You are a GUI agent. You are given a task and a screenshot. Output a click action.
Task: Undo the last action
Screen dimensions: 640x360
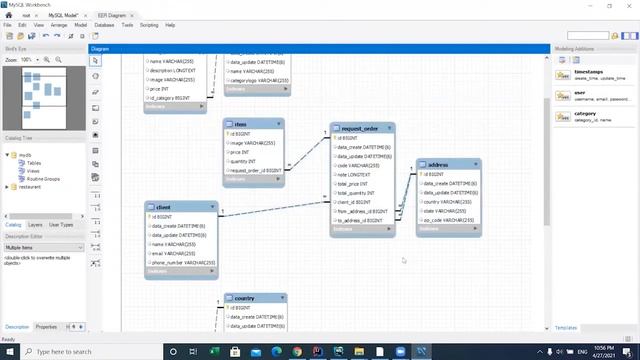(x=46, y=36)
